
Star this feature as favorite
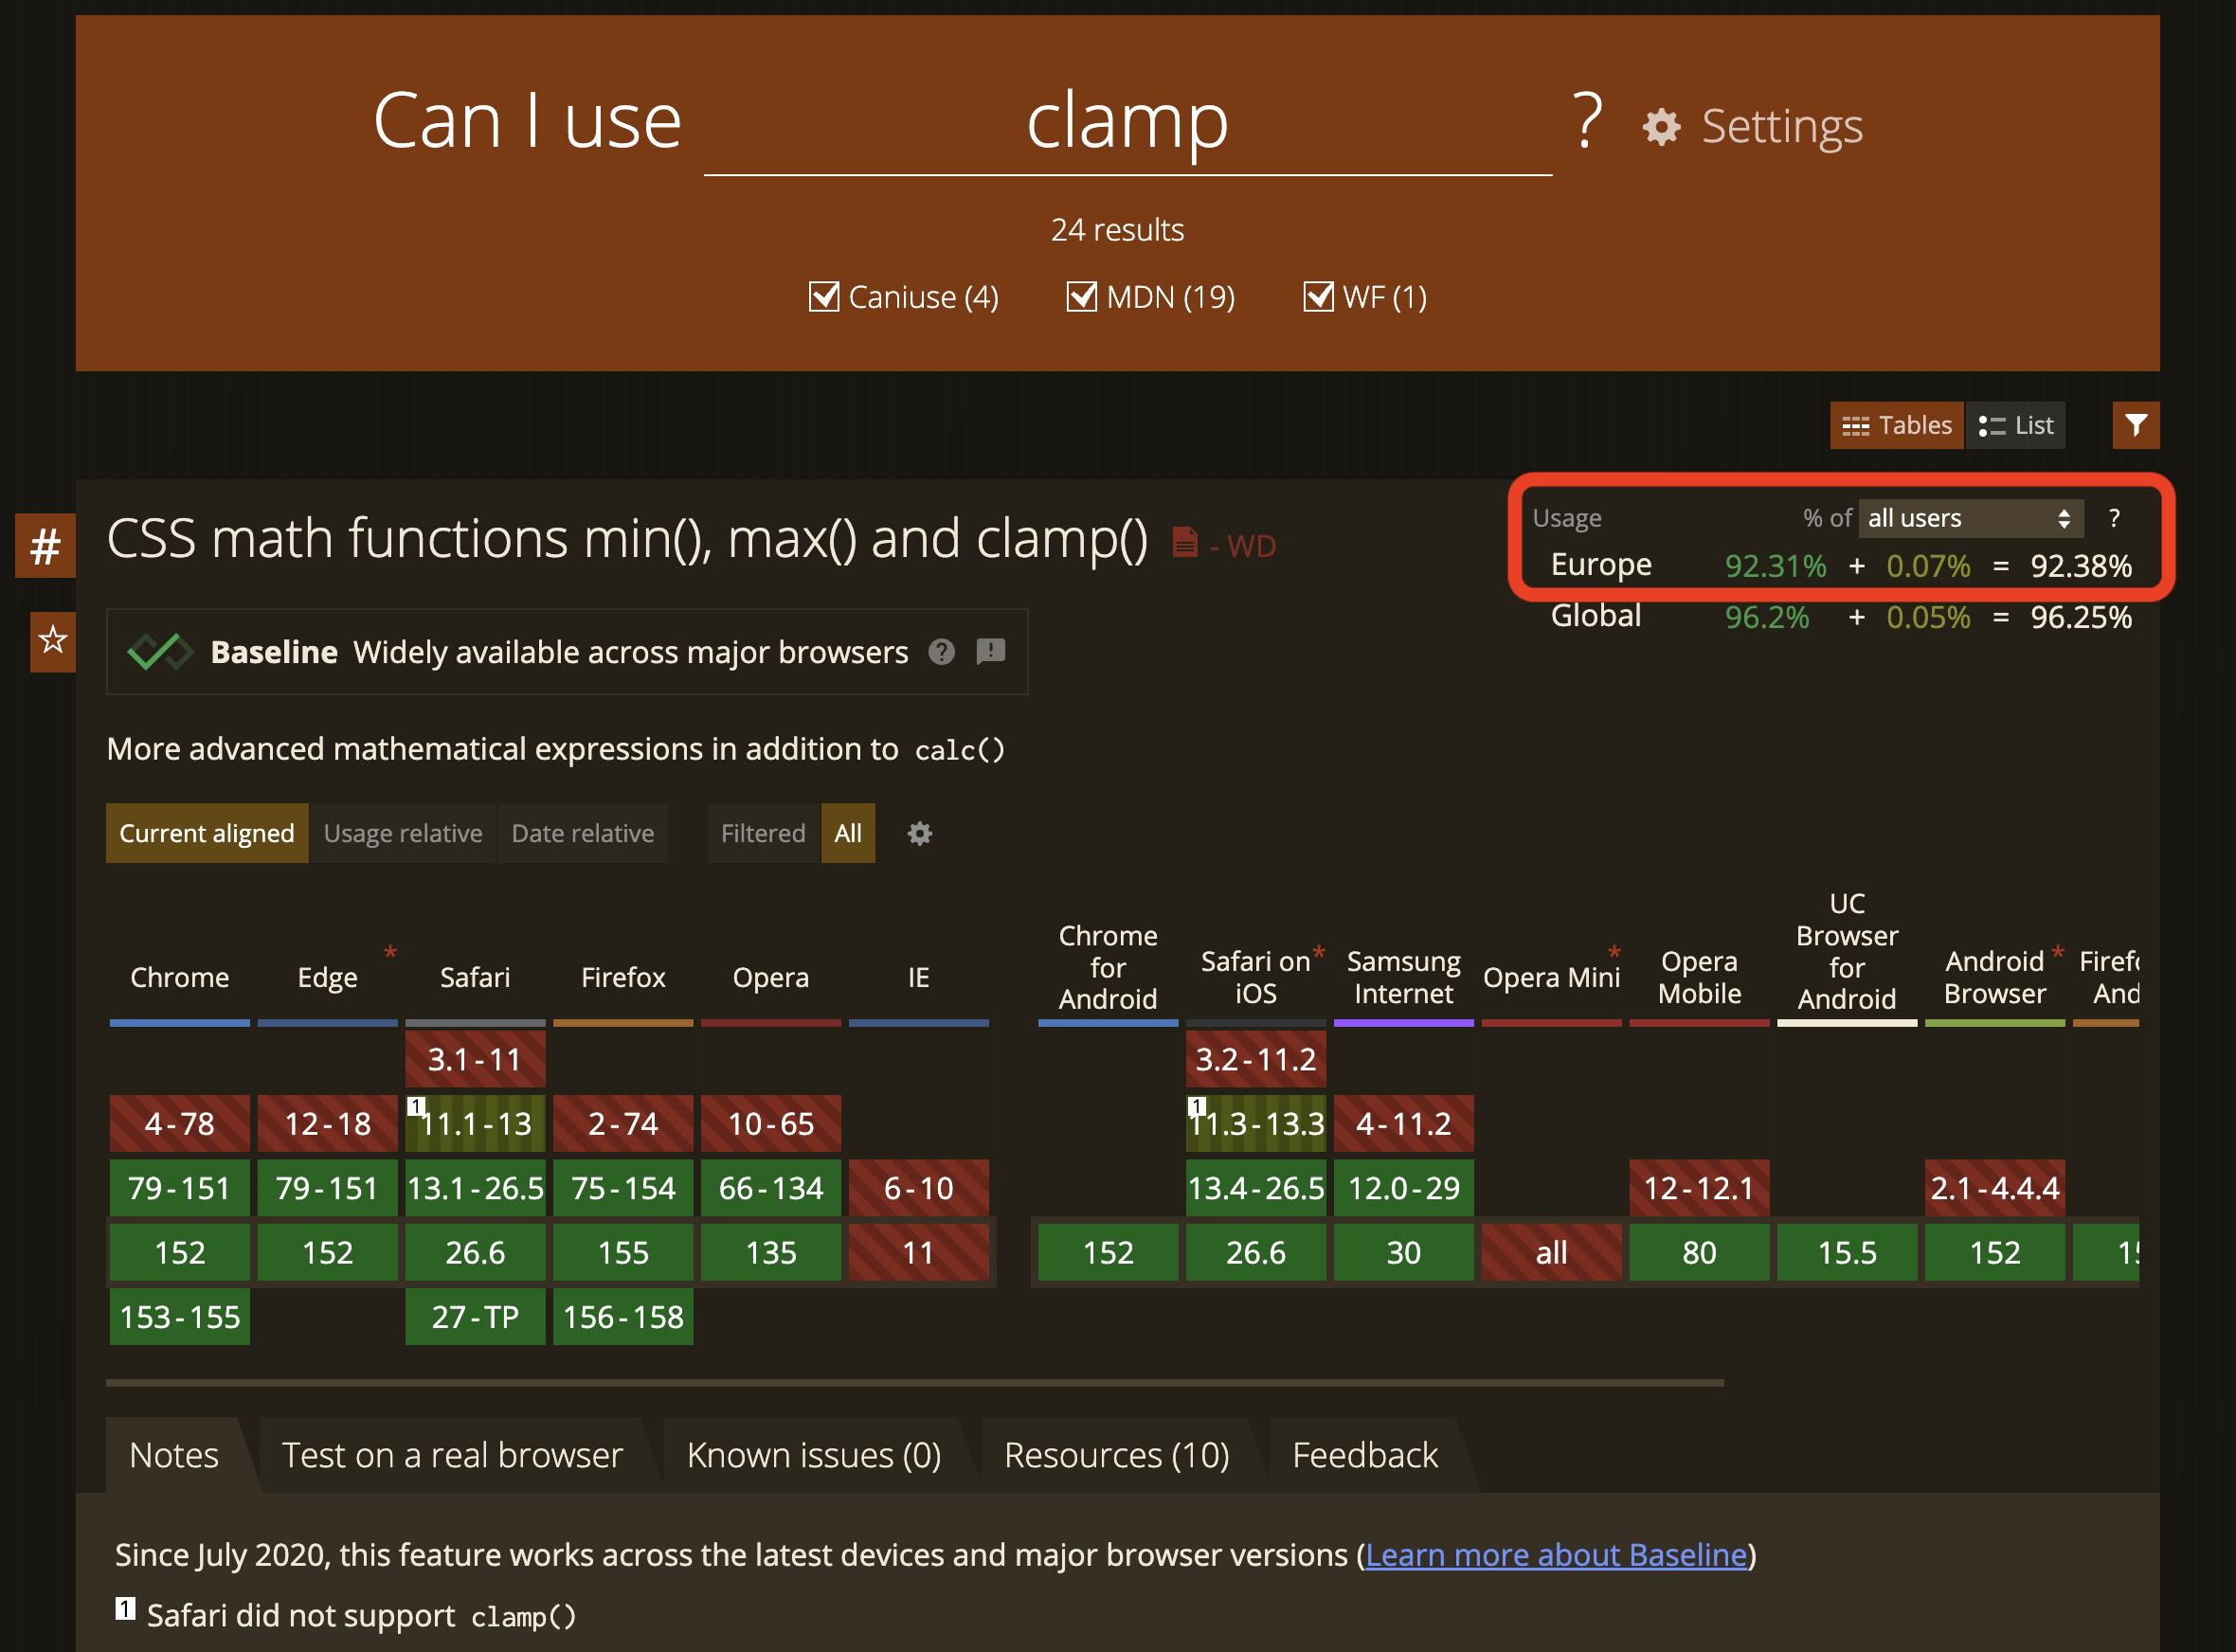point(52,640)
